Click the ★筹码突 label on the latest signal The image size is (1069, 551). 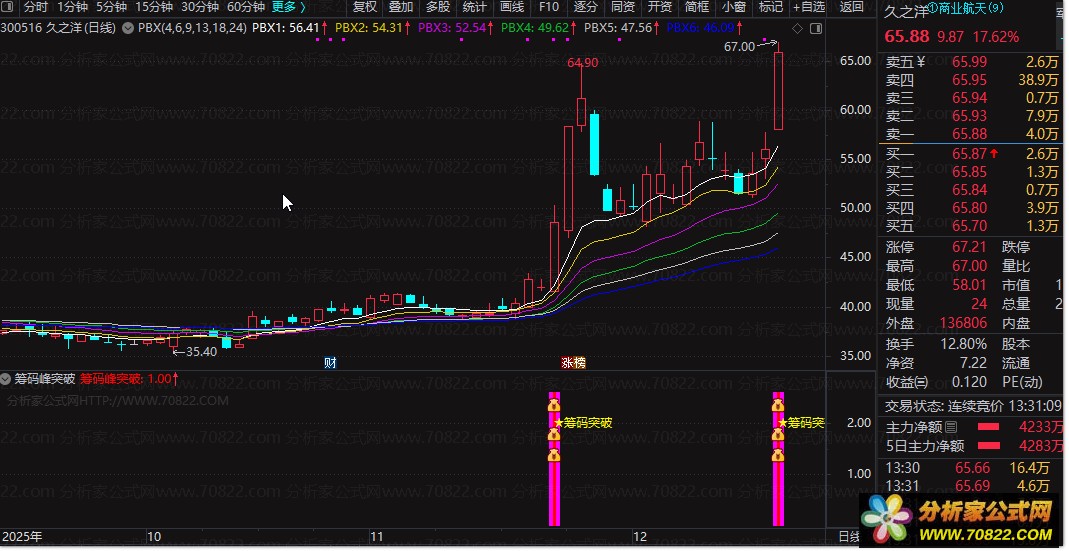[802, 423]
